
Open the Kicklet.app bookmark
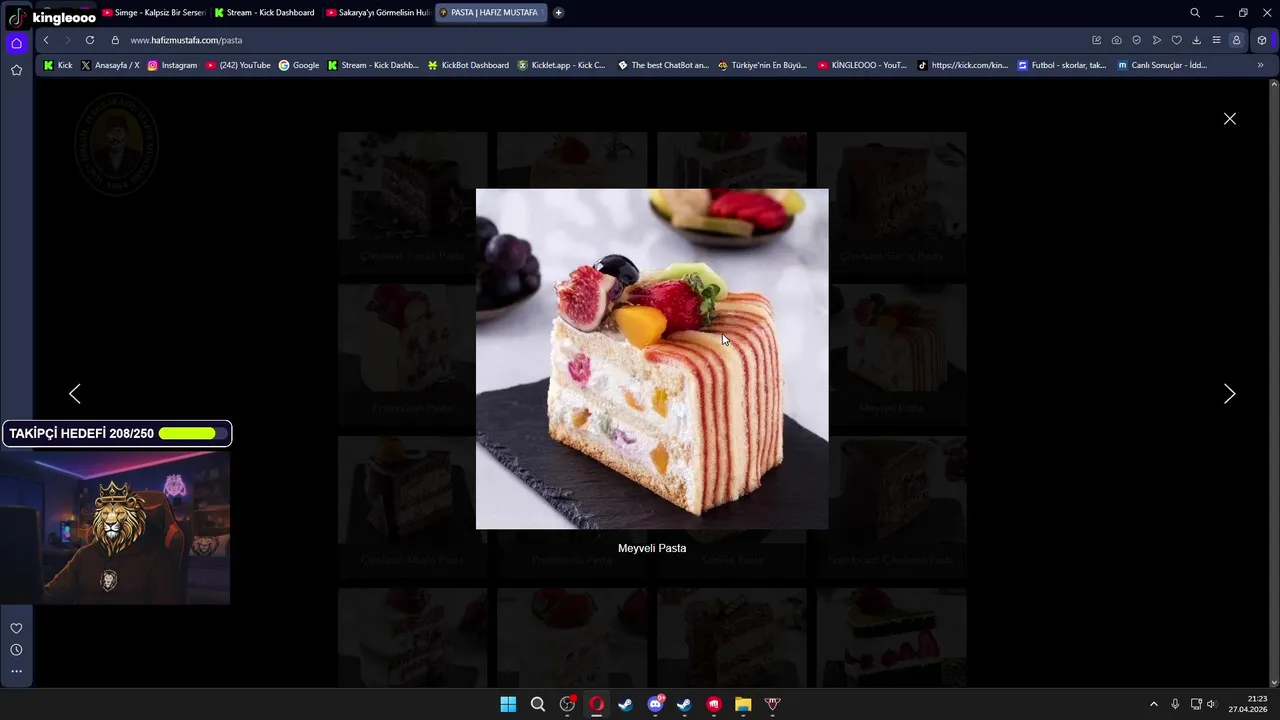pyautogui.click(x=561, y=65)
